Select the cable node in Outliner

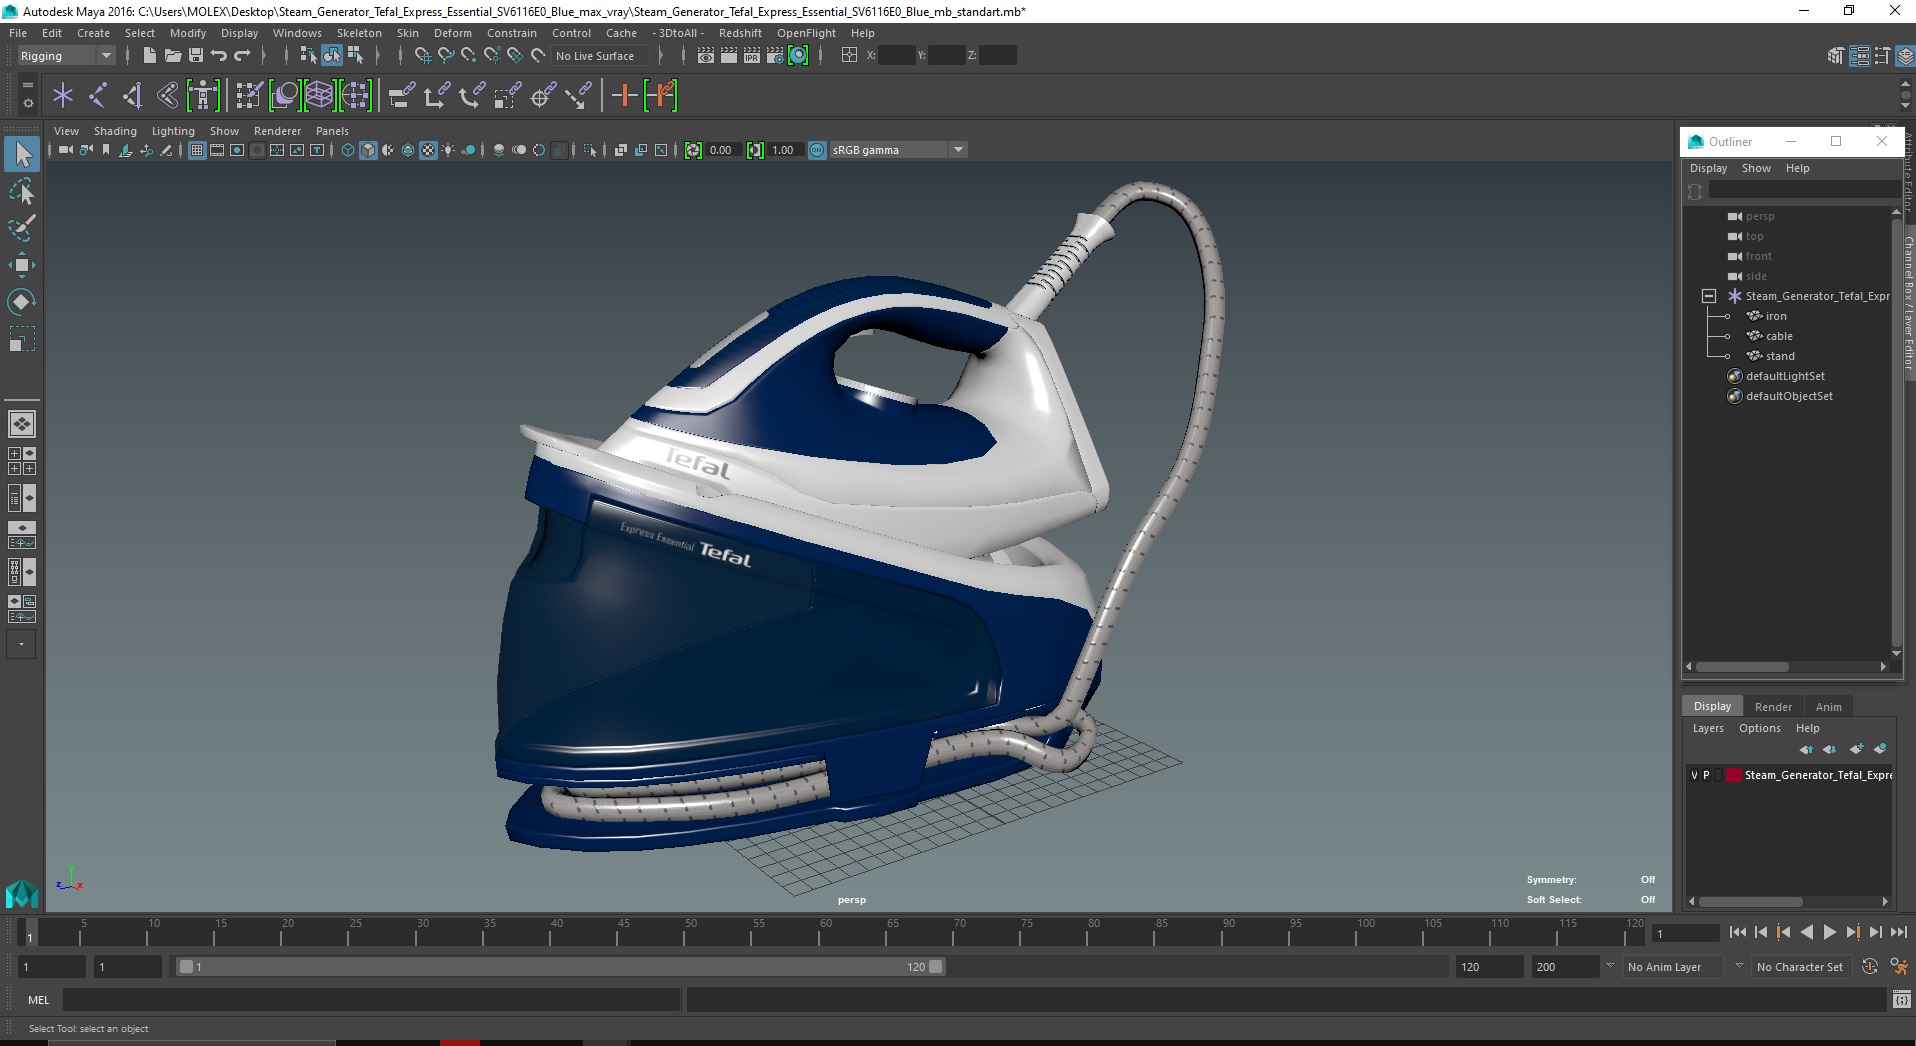tap(1778, 336)
